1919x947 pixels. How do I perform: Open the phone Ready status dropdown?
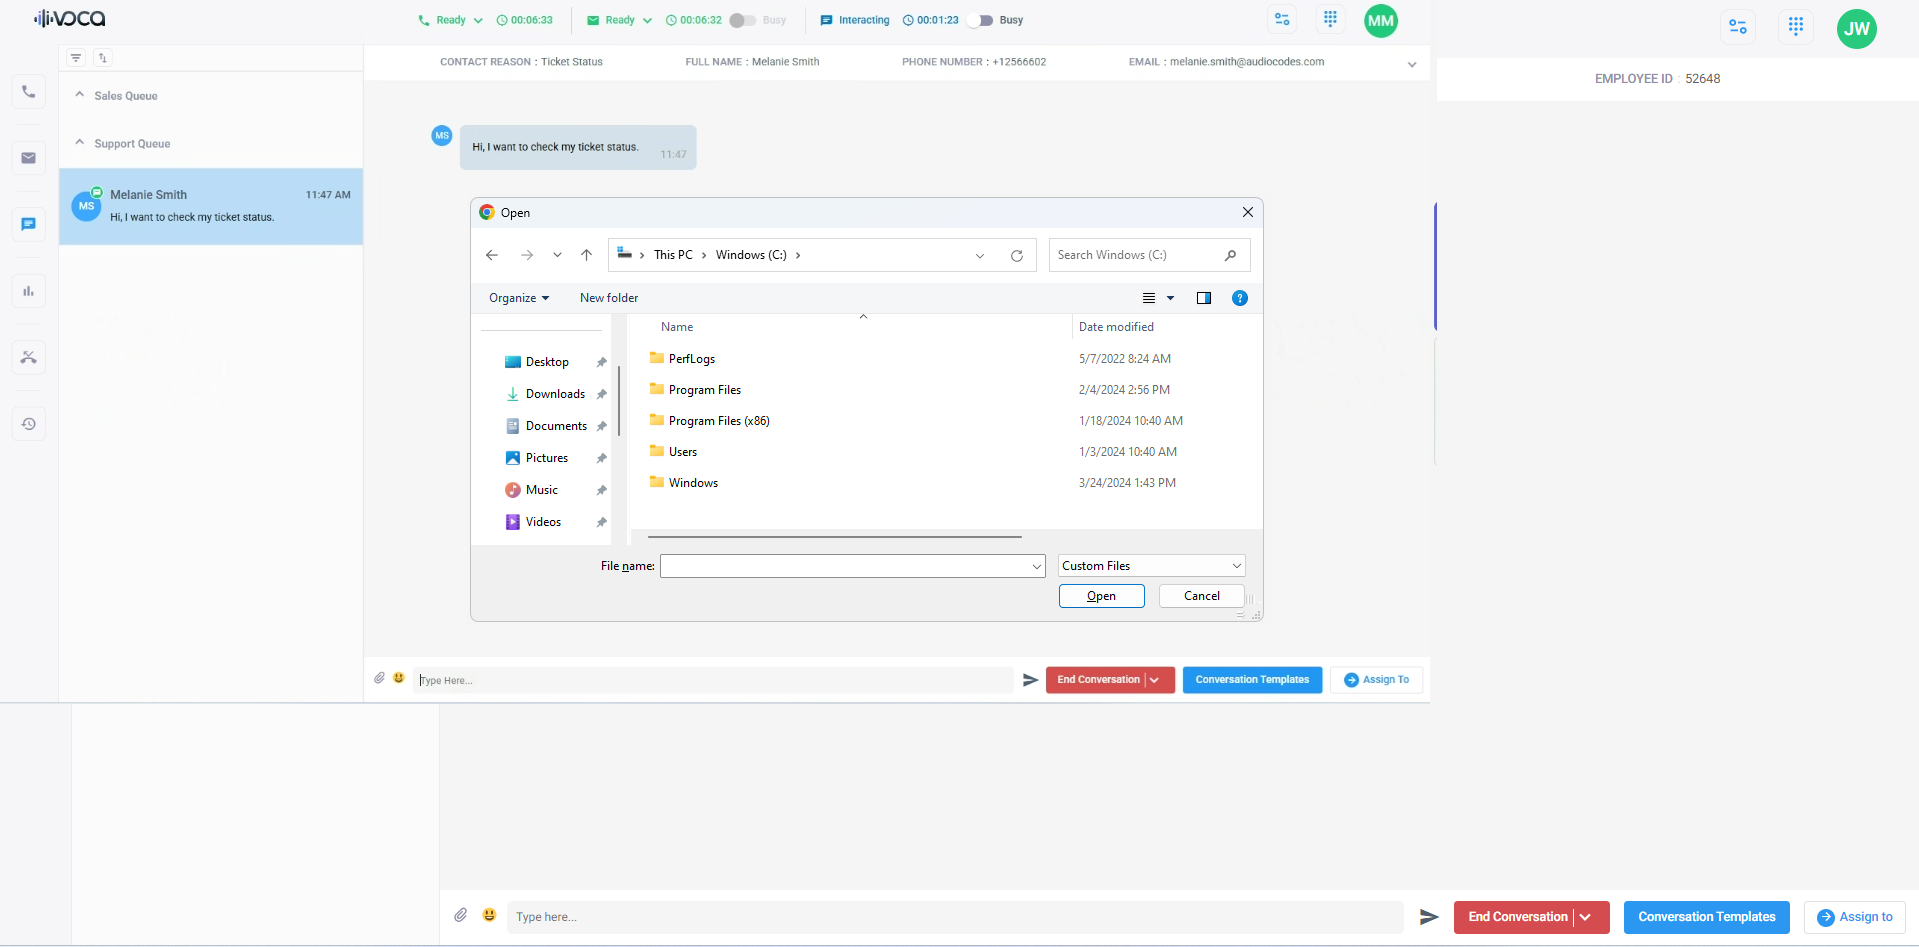[478, 20]
